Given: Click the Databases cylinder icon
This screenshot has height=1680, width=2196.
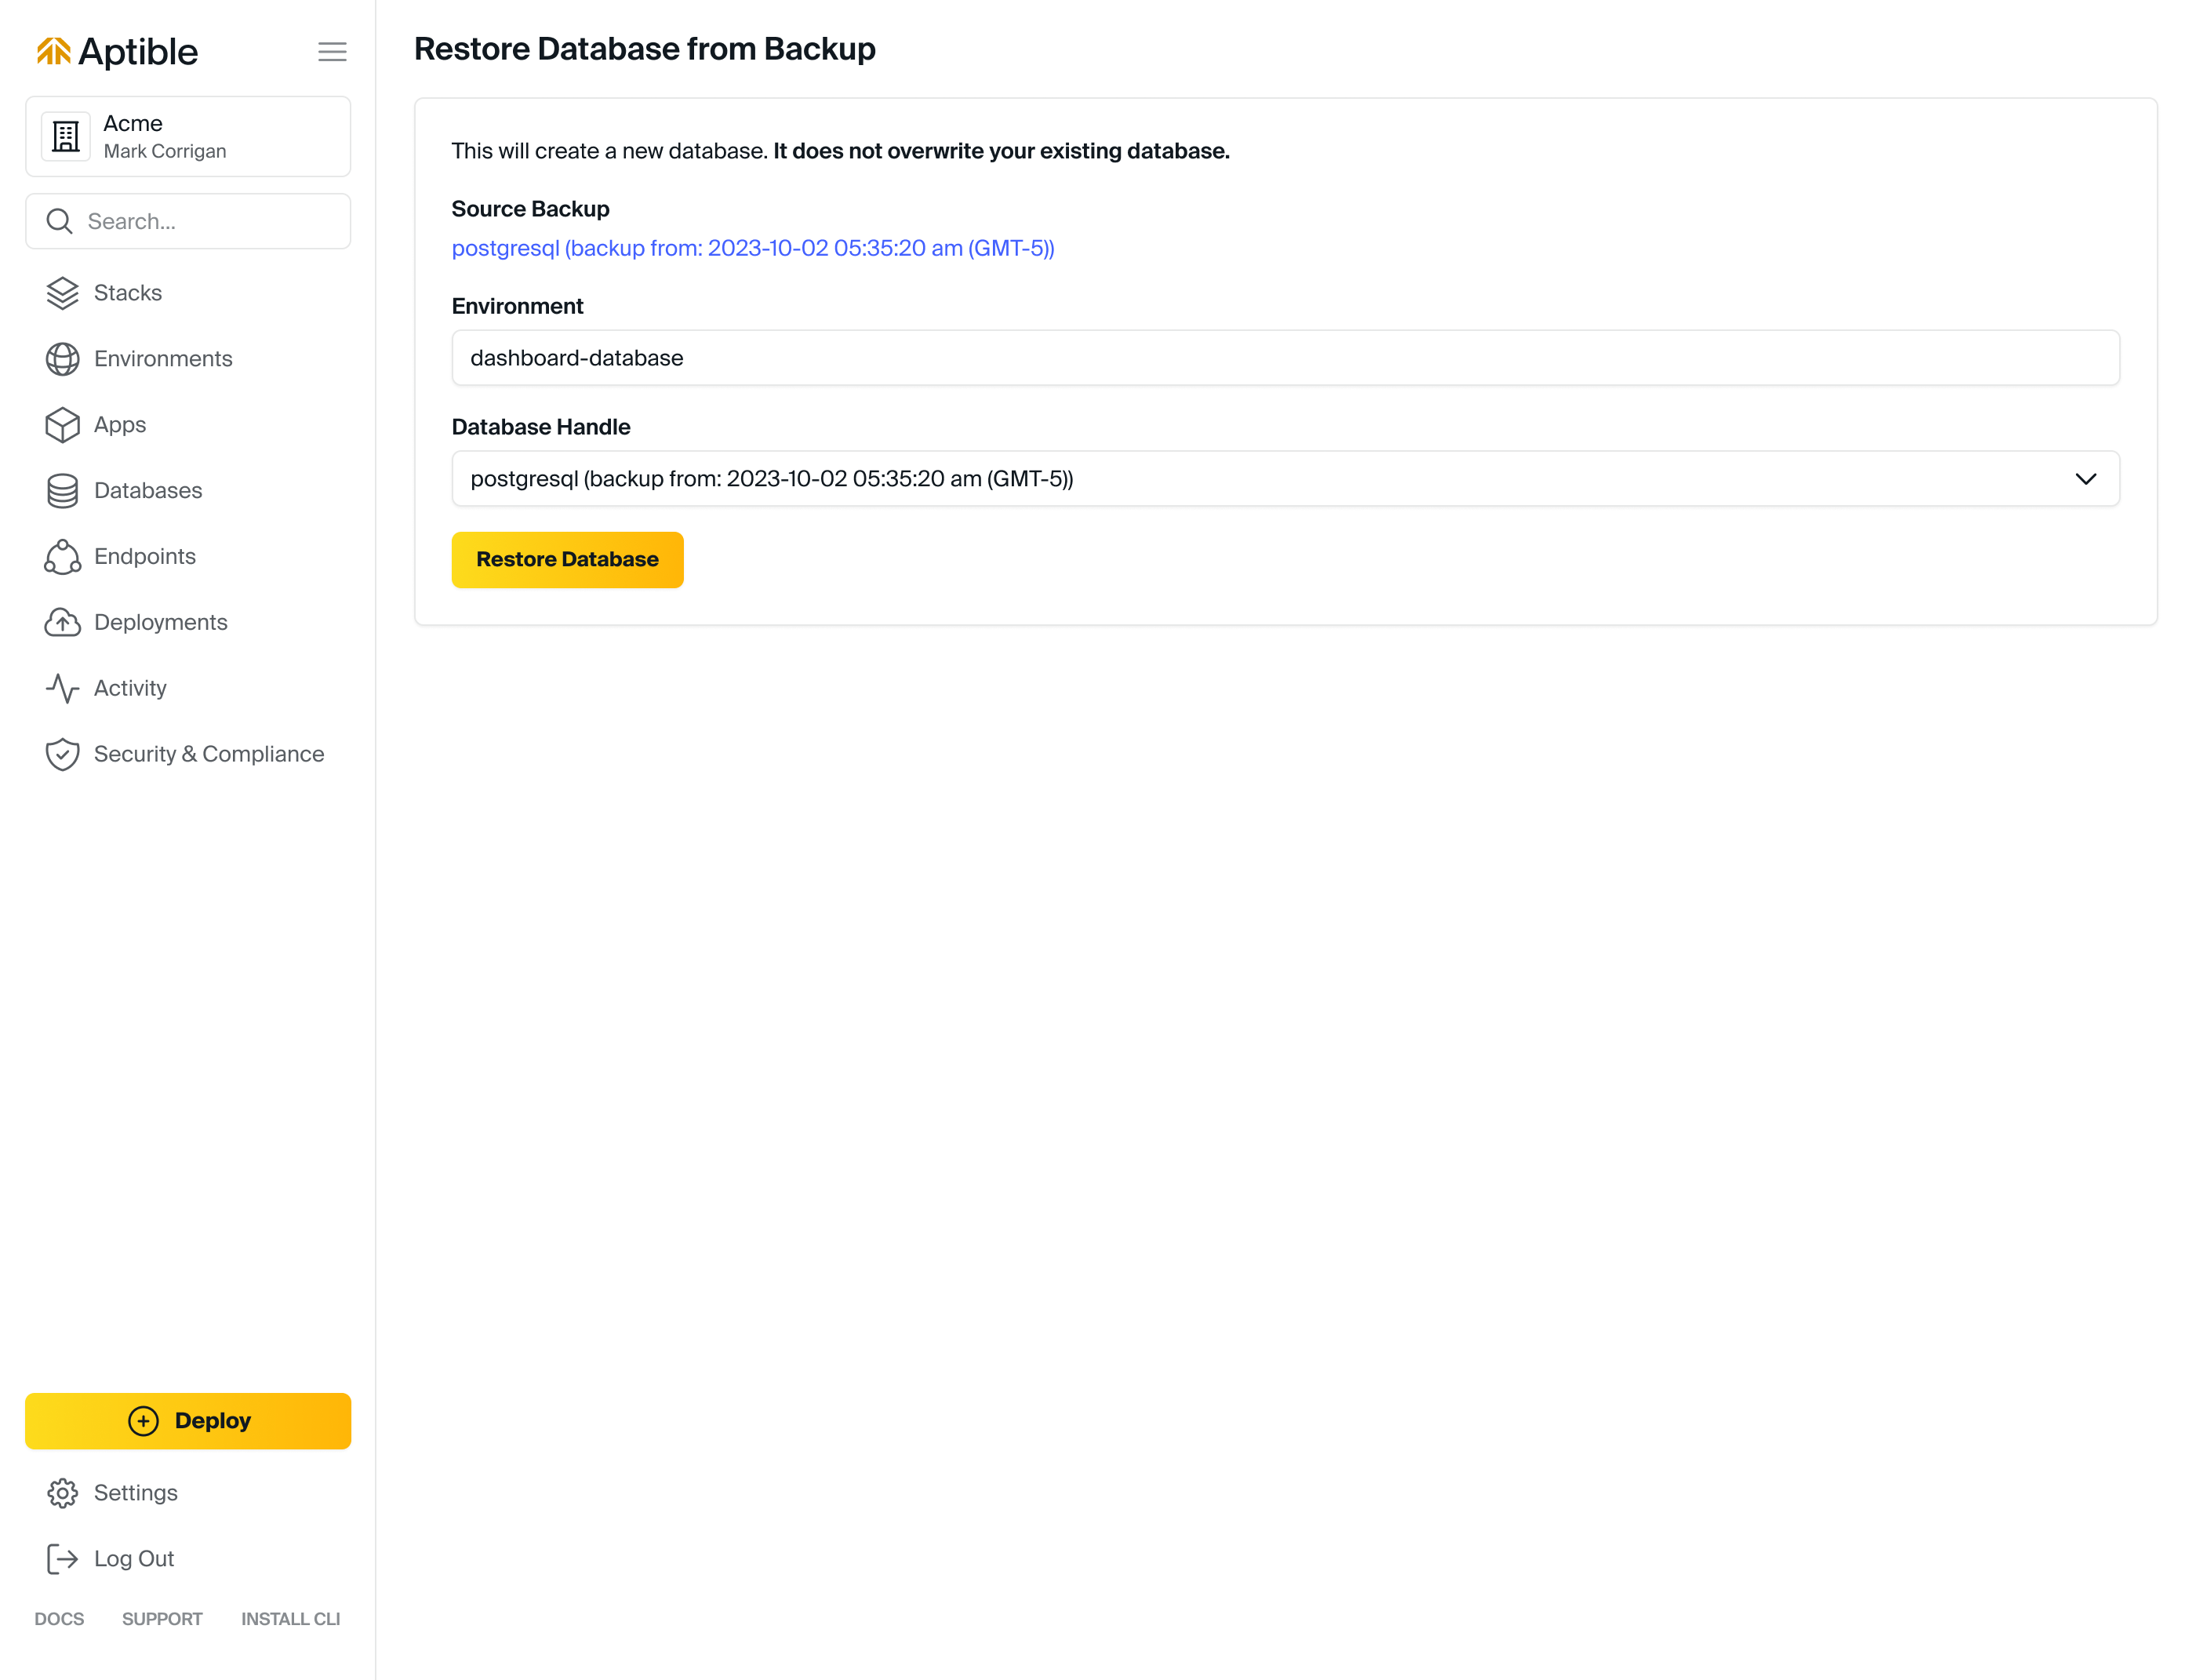Looking at the screenshot, I should point(62,491).
